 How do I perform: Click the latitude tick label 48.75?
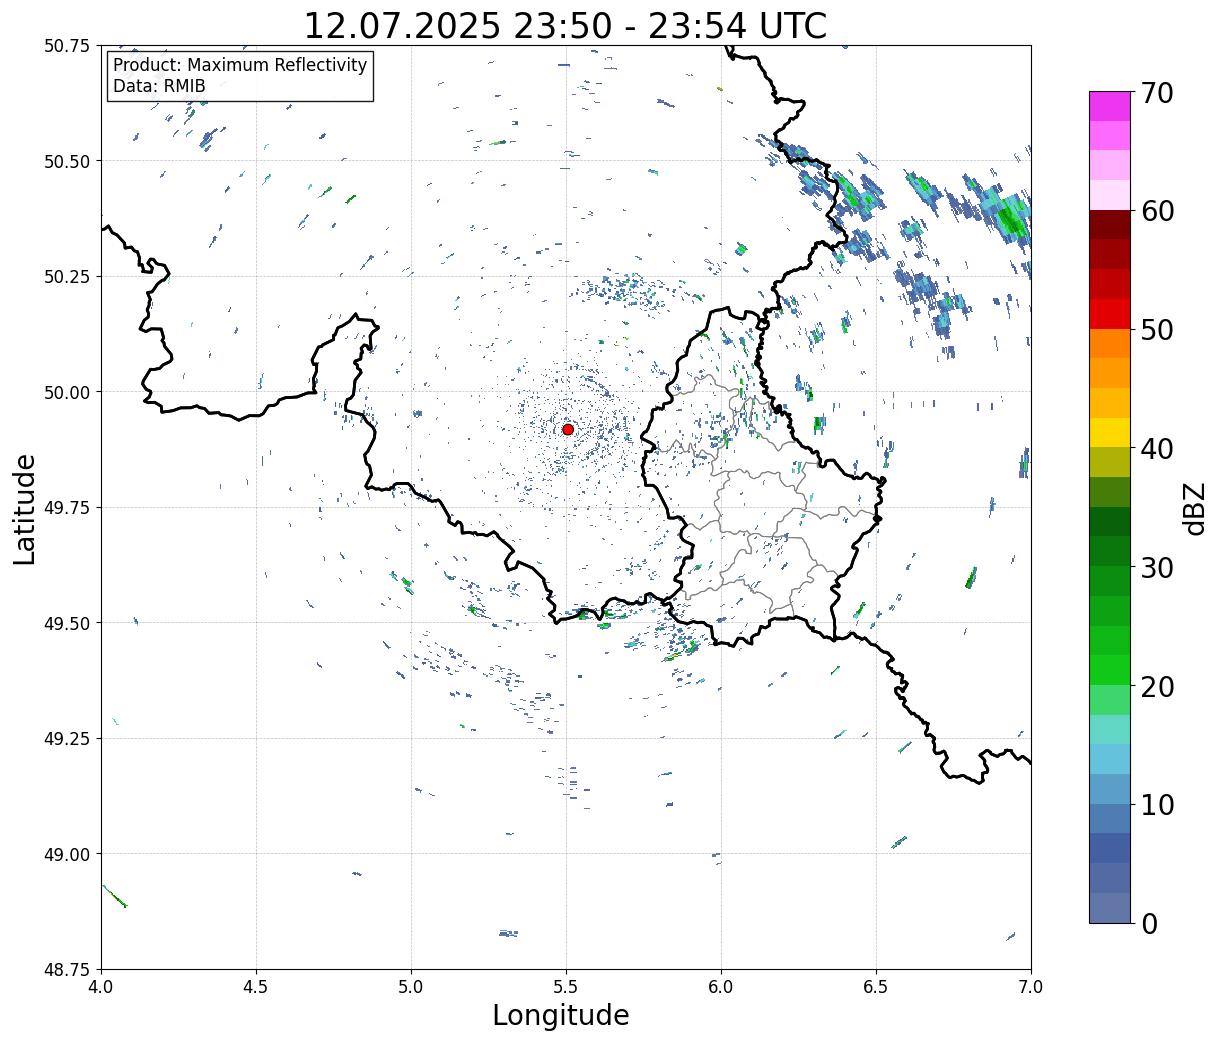(x=69, y=970)
